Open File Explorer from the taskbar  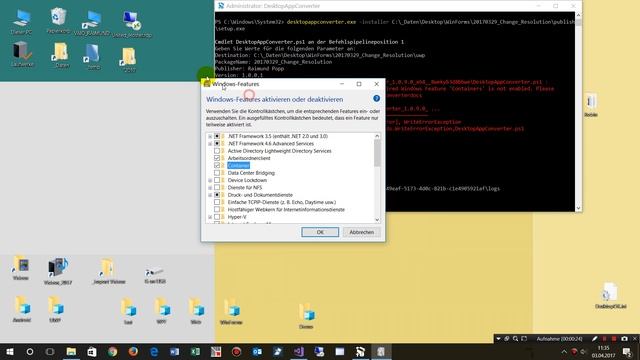click(71, 351)
